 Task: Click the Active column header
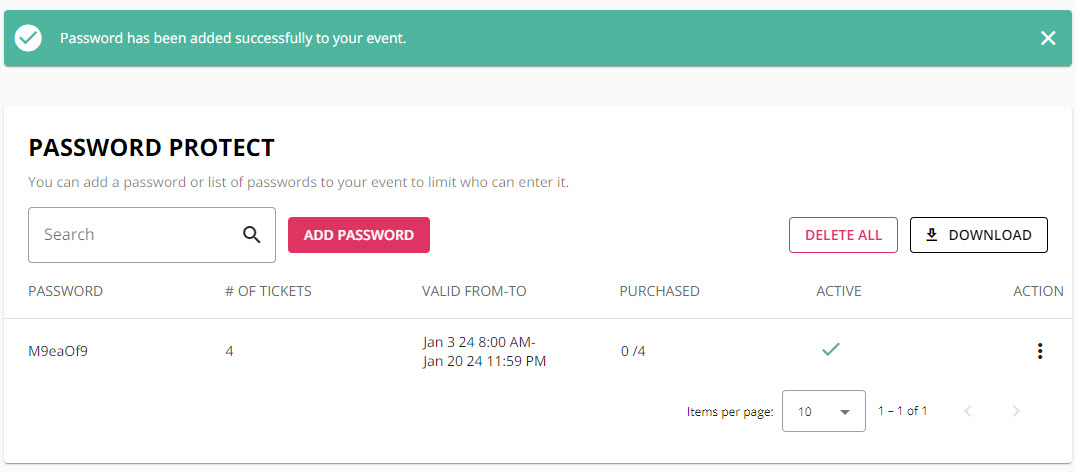tap(839, 291)
